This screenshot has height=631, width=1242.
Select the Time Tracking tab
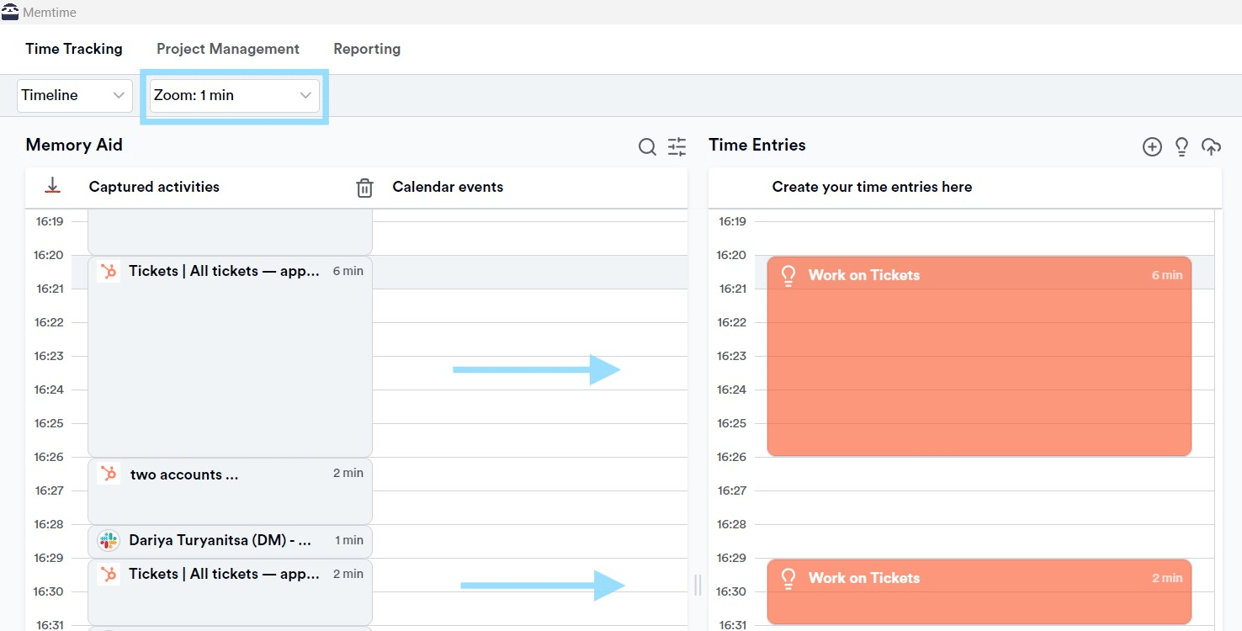coord(73,48)
